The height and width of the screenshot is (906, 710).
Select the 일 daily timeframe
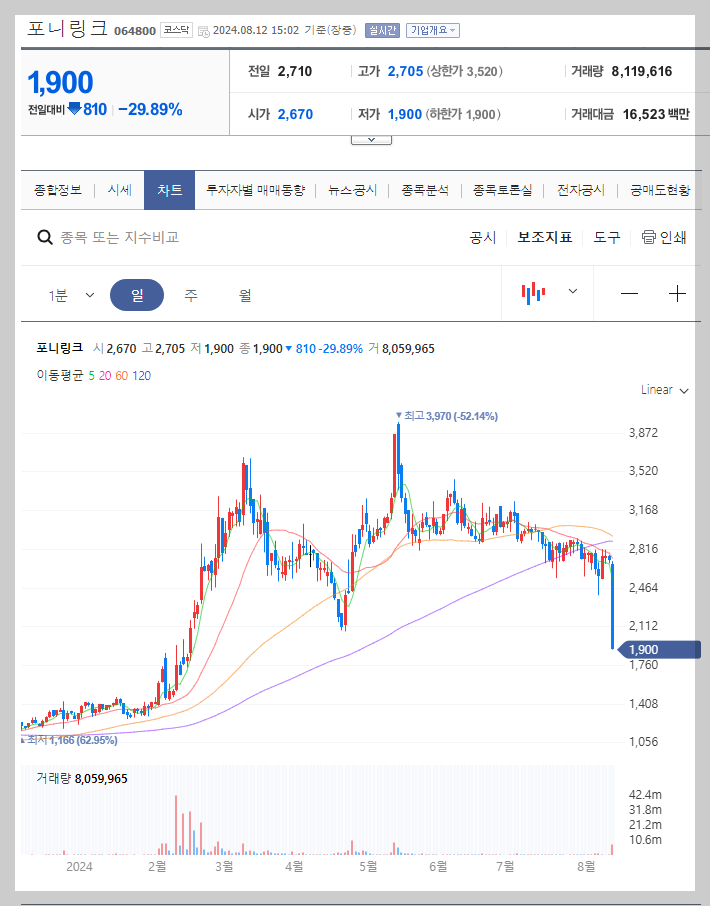(137, 293)
